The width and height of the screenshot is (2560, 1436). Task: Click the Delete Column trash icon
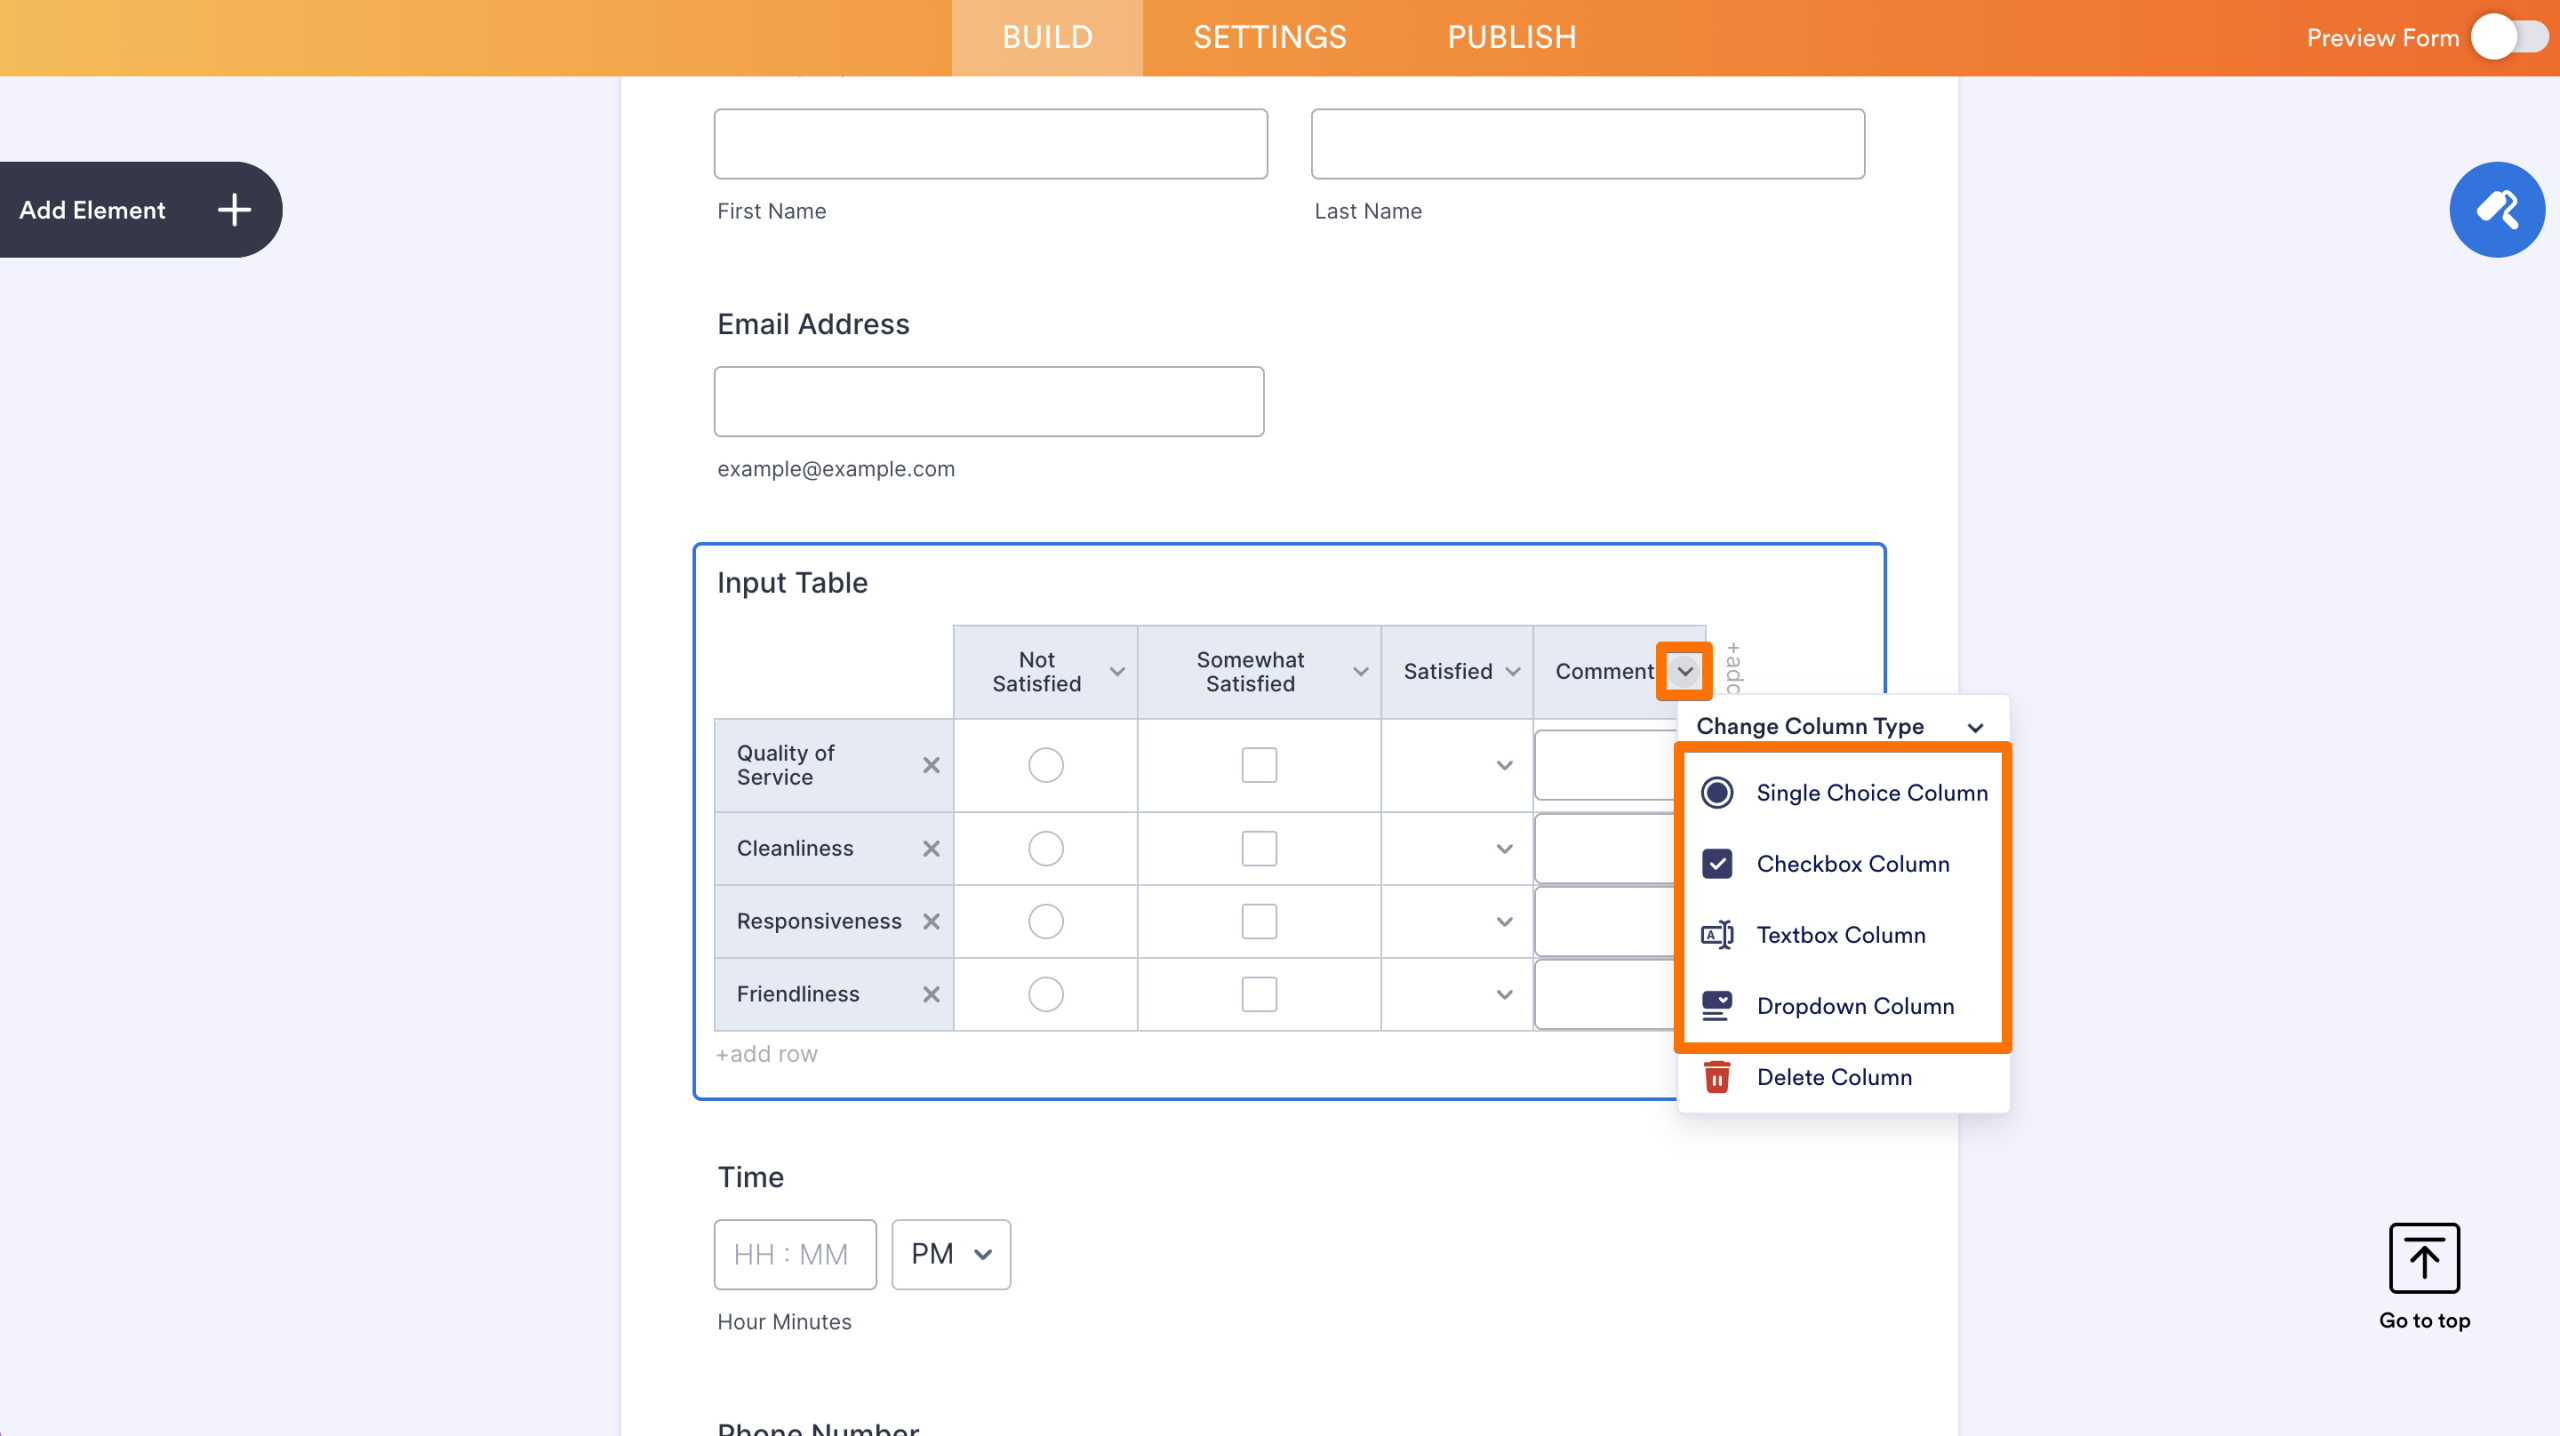1717,1077
